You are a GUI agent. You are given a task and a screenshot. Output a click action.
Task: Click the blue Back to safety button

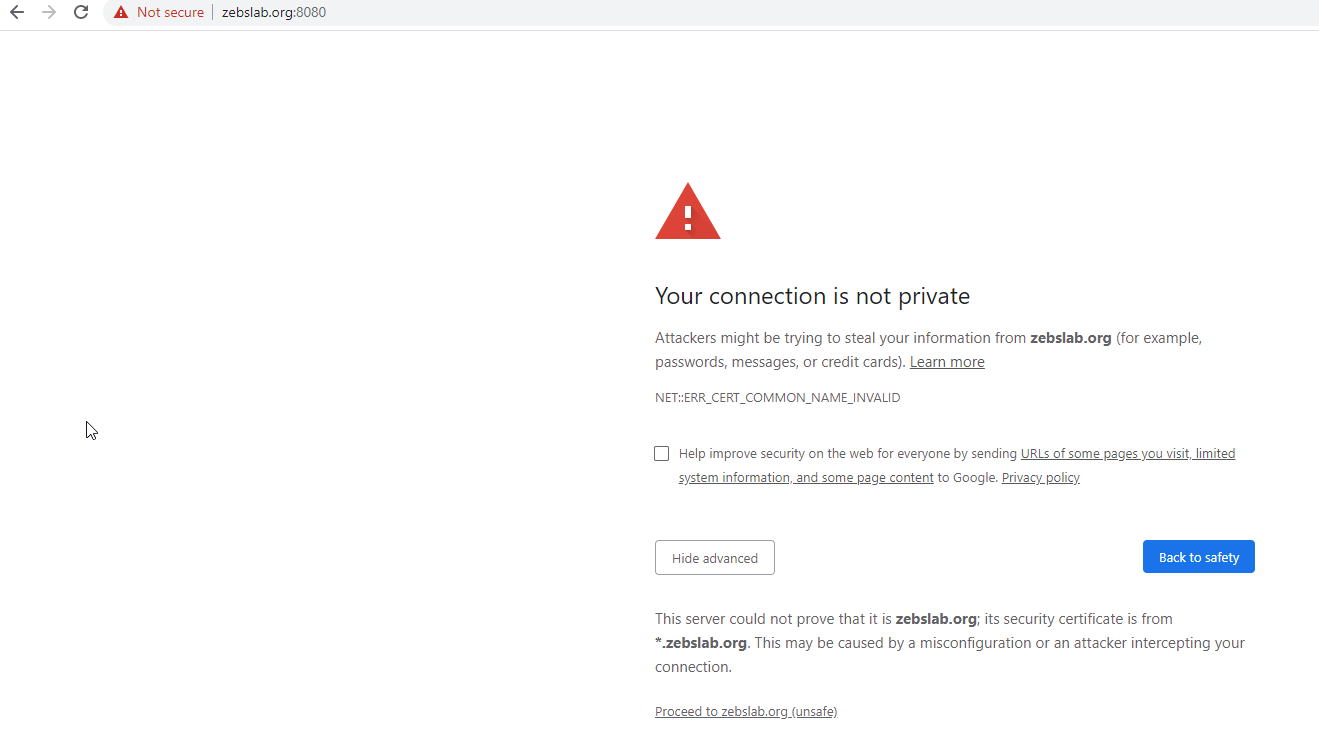click(1199, 557)
